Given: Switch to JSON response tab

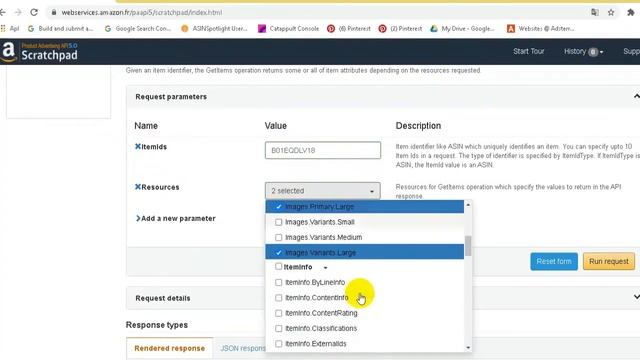Looking at the screenshot, I should point(243,348).
